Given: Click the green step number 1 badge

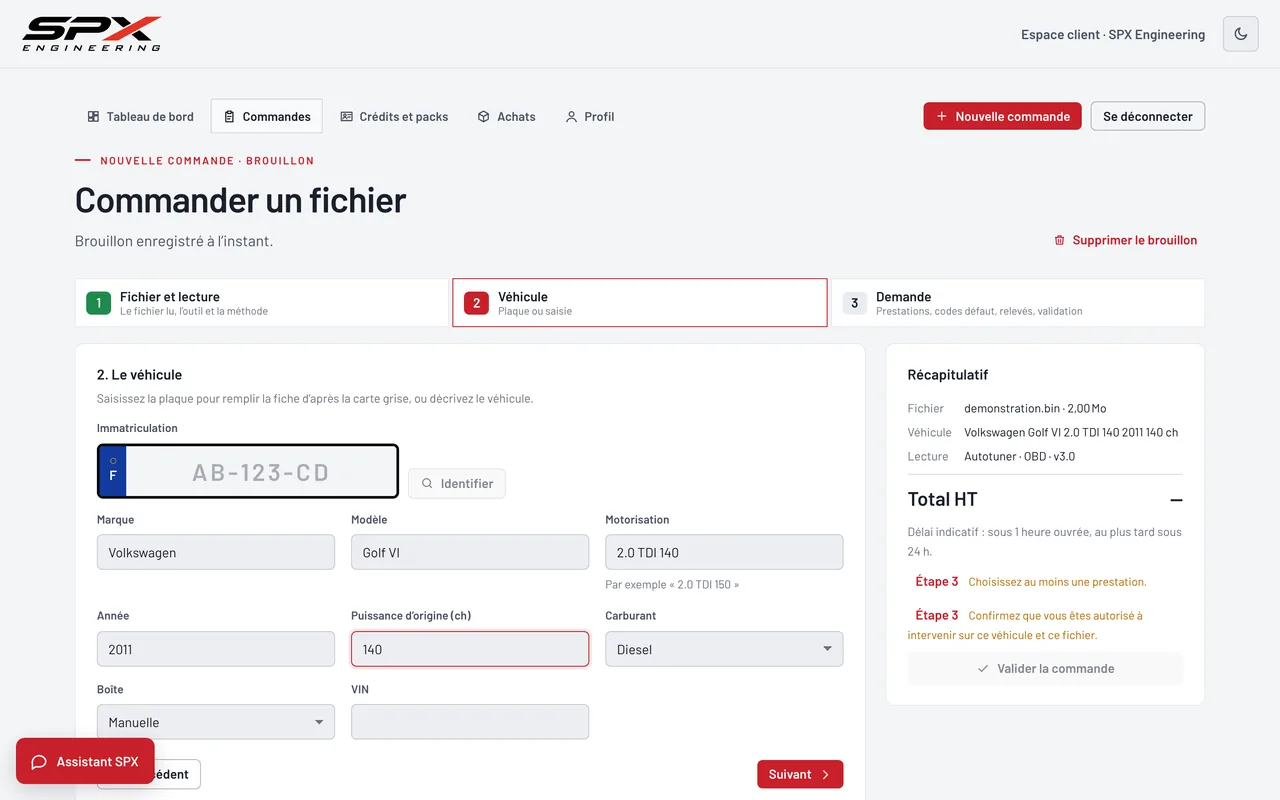Looking at the screenshot, I should pyautogui.click(x=98, y=303).
